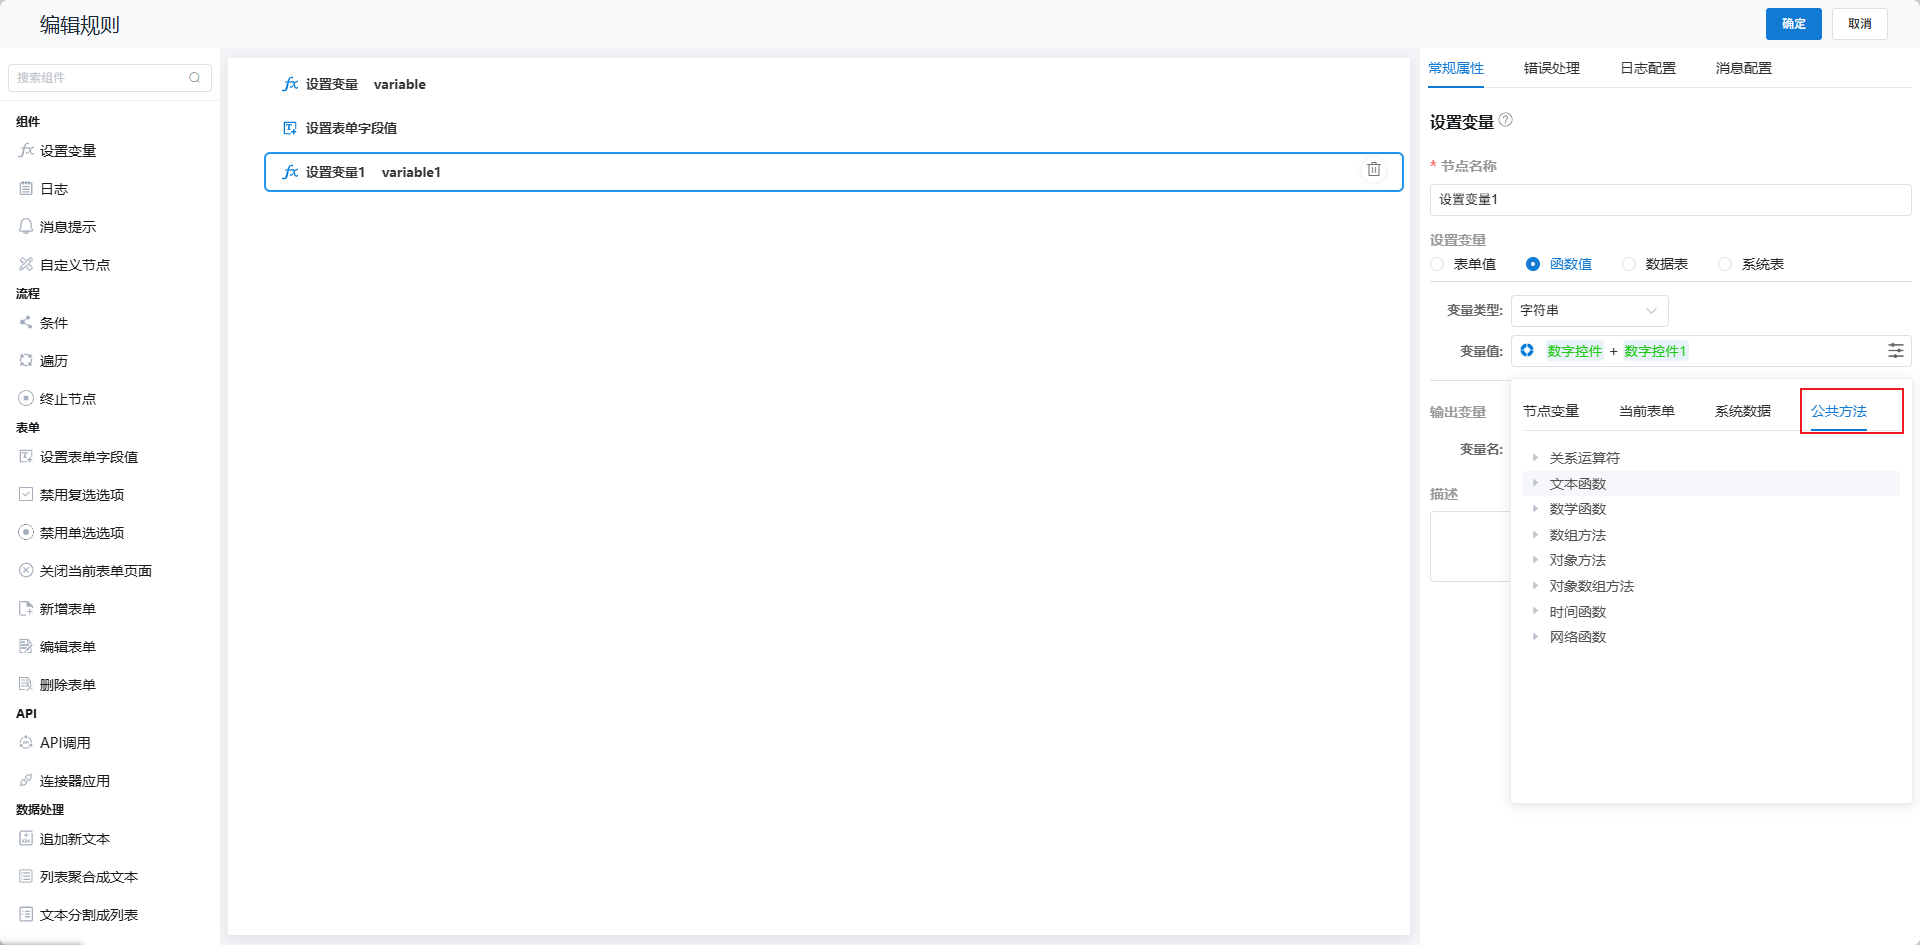Click the delete trash icon on 设置变量1 node
Image resolution: width=1920 pixels, height=945 pixels.
[x=1374, y=170]
